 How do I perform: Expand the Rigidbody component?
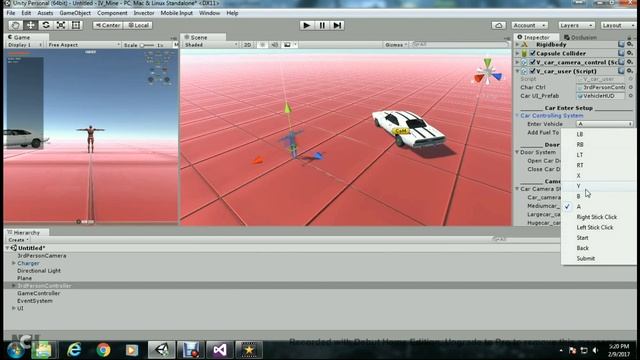coord(518,44)
